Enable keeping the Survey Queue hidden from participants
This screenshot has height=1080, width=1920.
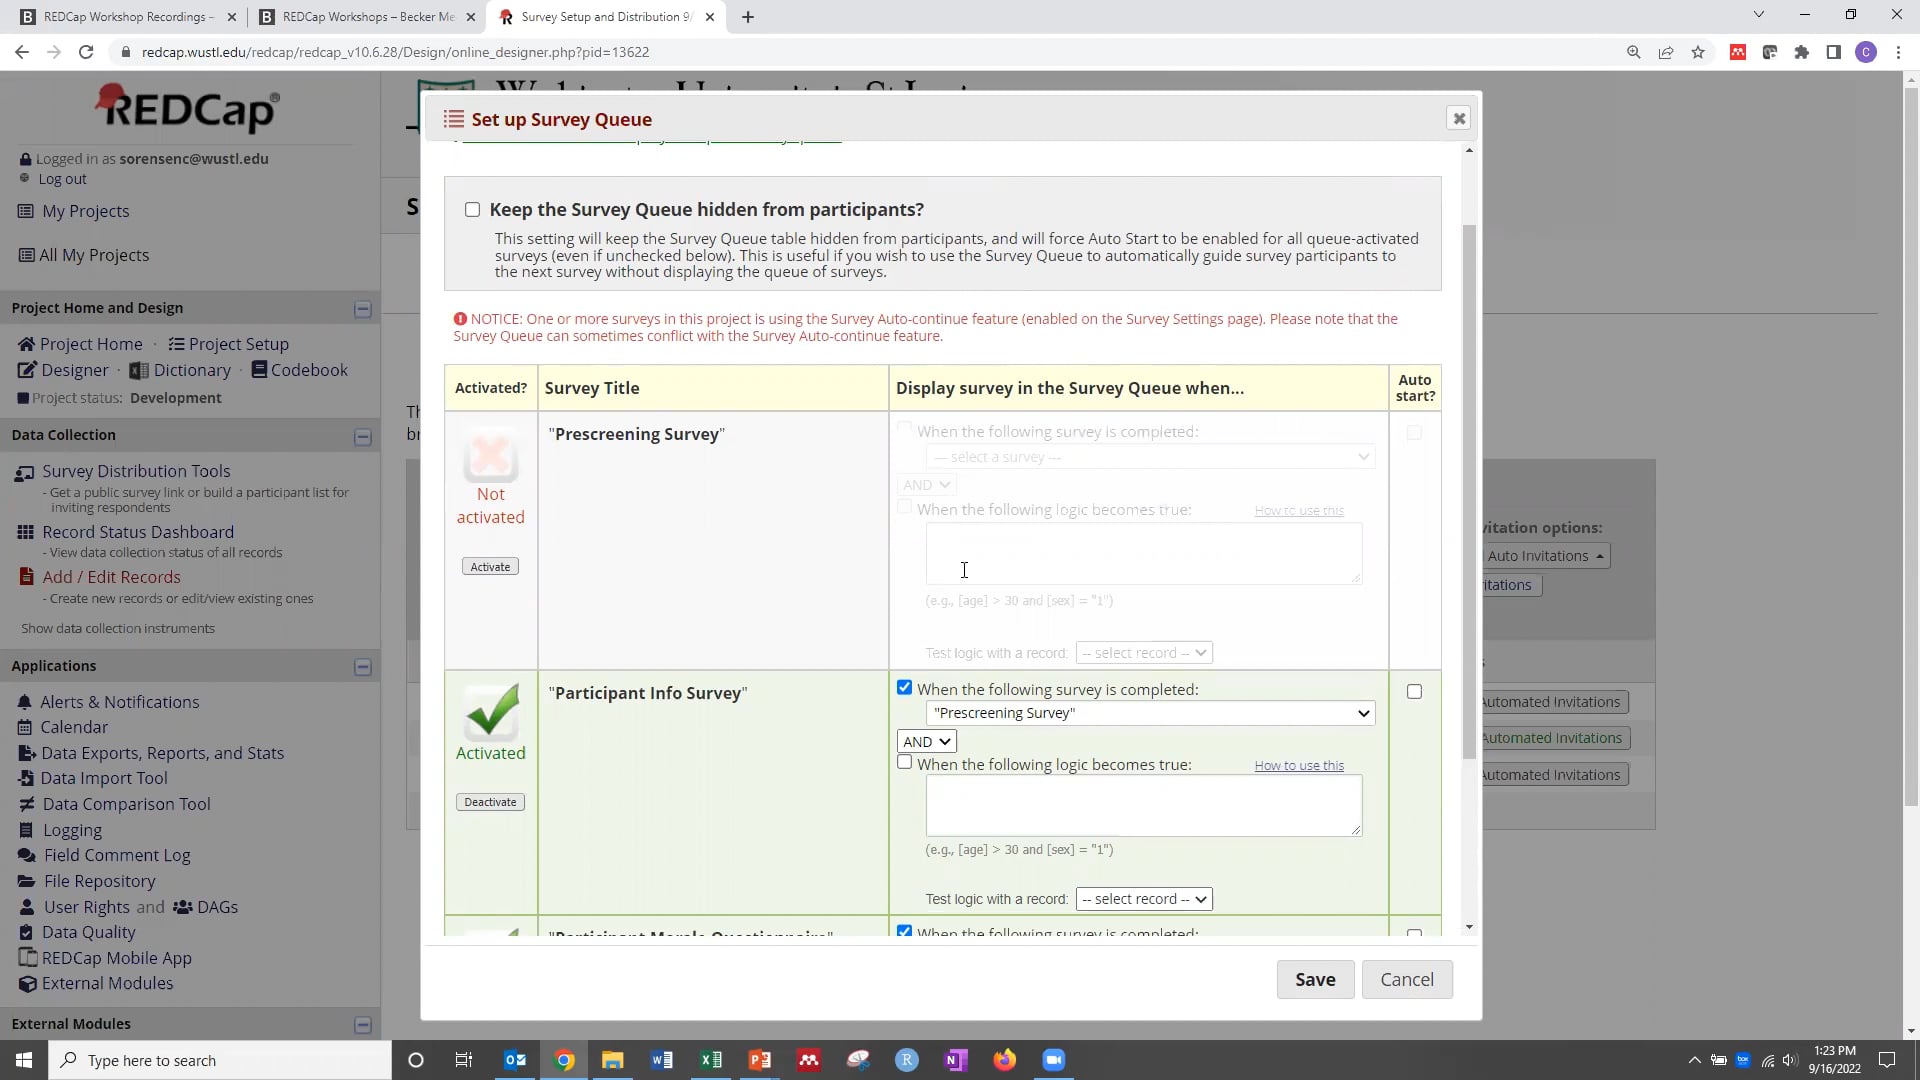point(473,209)
